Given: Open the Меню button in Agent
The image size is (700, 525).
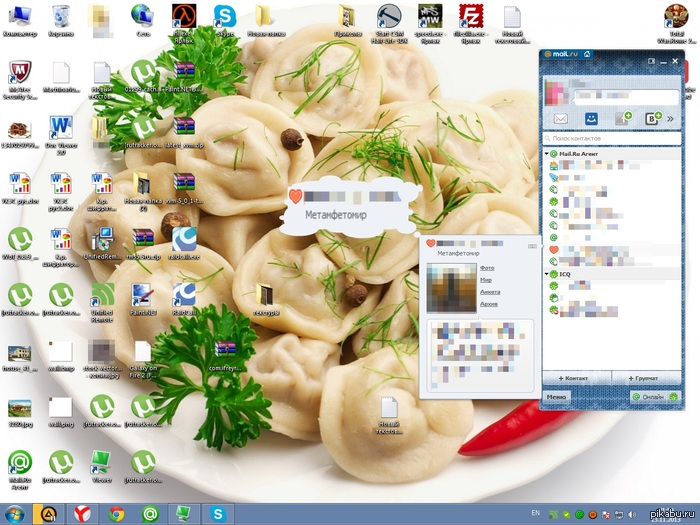Looking at the screenshot, I should [x=556, y=397].
